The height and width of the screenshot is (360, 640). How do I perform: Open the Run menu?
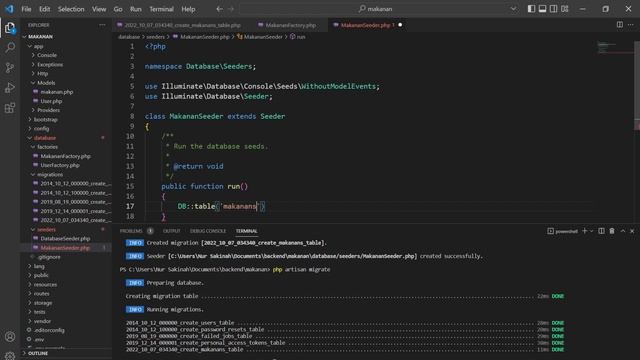[x=136, y=9]
